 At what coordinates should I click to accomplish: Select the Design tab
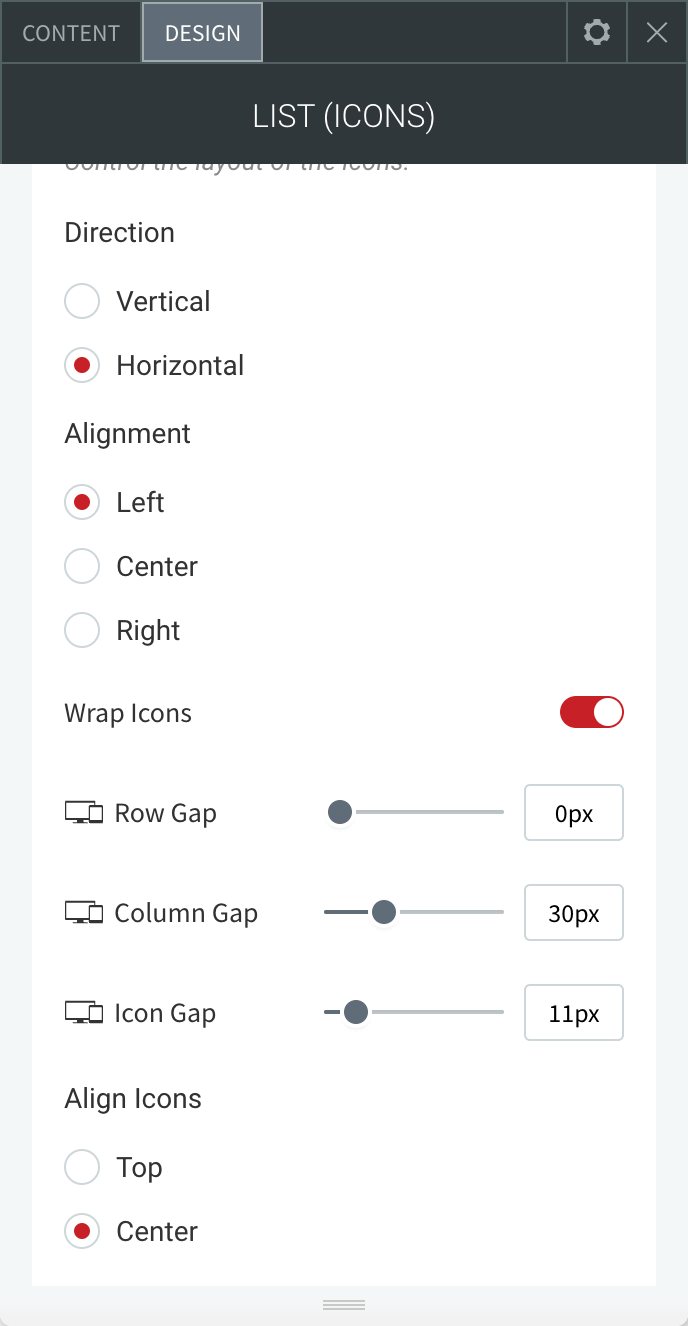point(203,33)
